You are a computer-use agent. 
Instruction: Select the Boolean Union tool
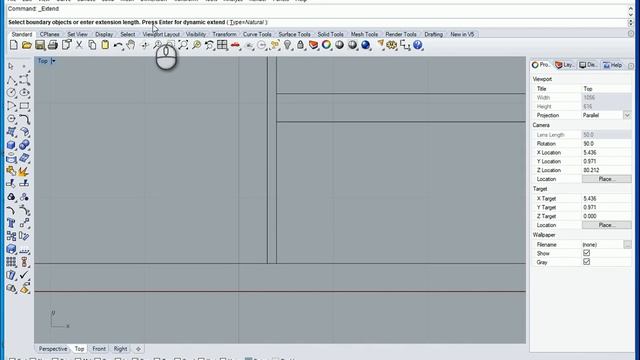(x=24, y=145)
